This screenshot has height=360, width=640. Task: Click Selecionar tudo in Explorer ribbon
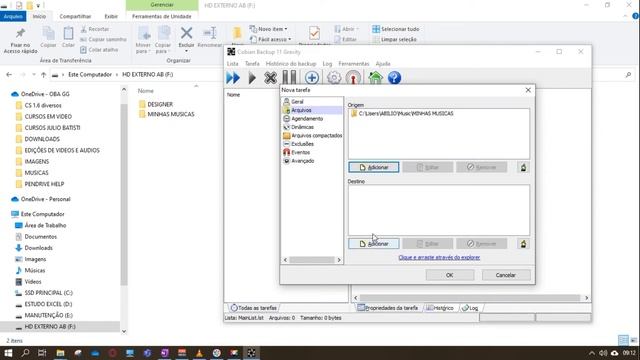tap(396, 29)
